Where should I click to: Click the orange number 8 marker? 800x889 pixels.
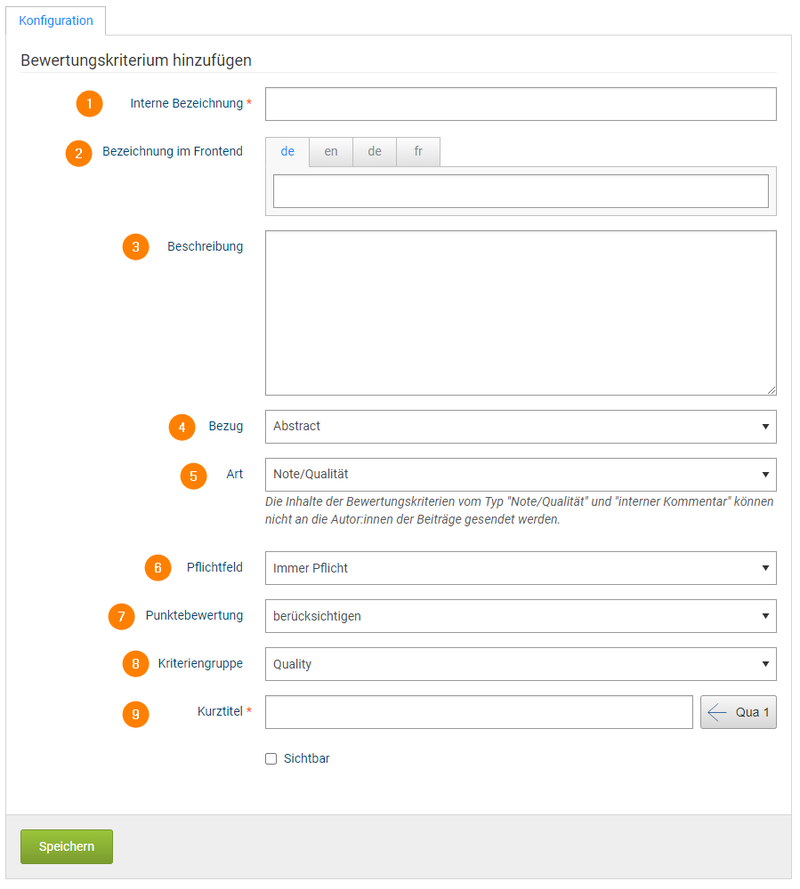click(x=136, y=663)
